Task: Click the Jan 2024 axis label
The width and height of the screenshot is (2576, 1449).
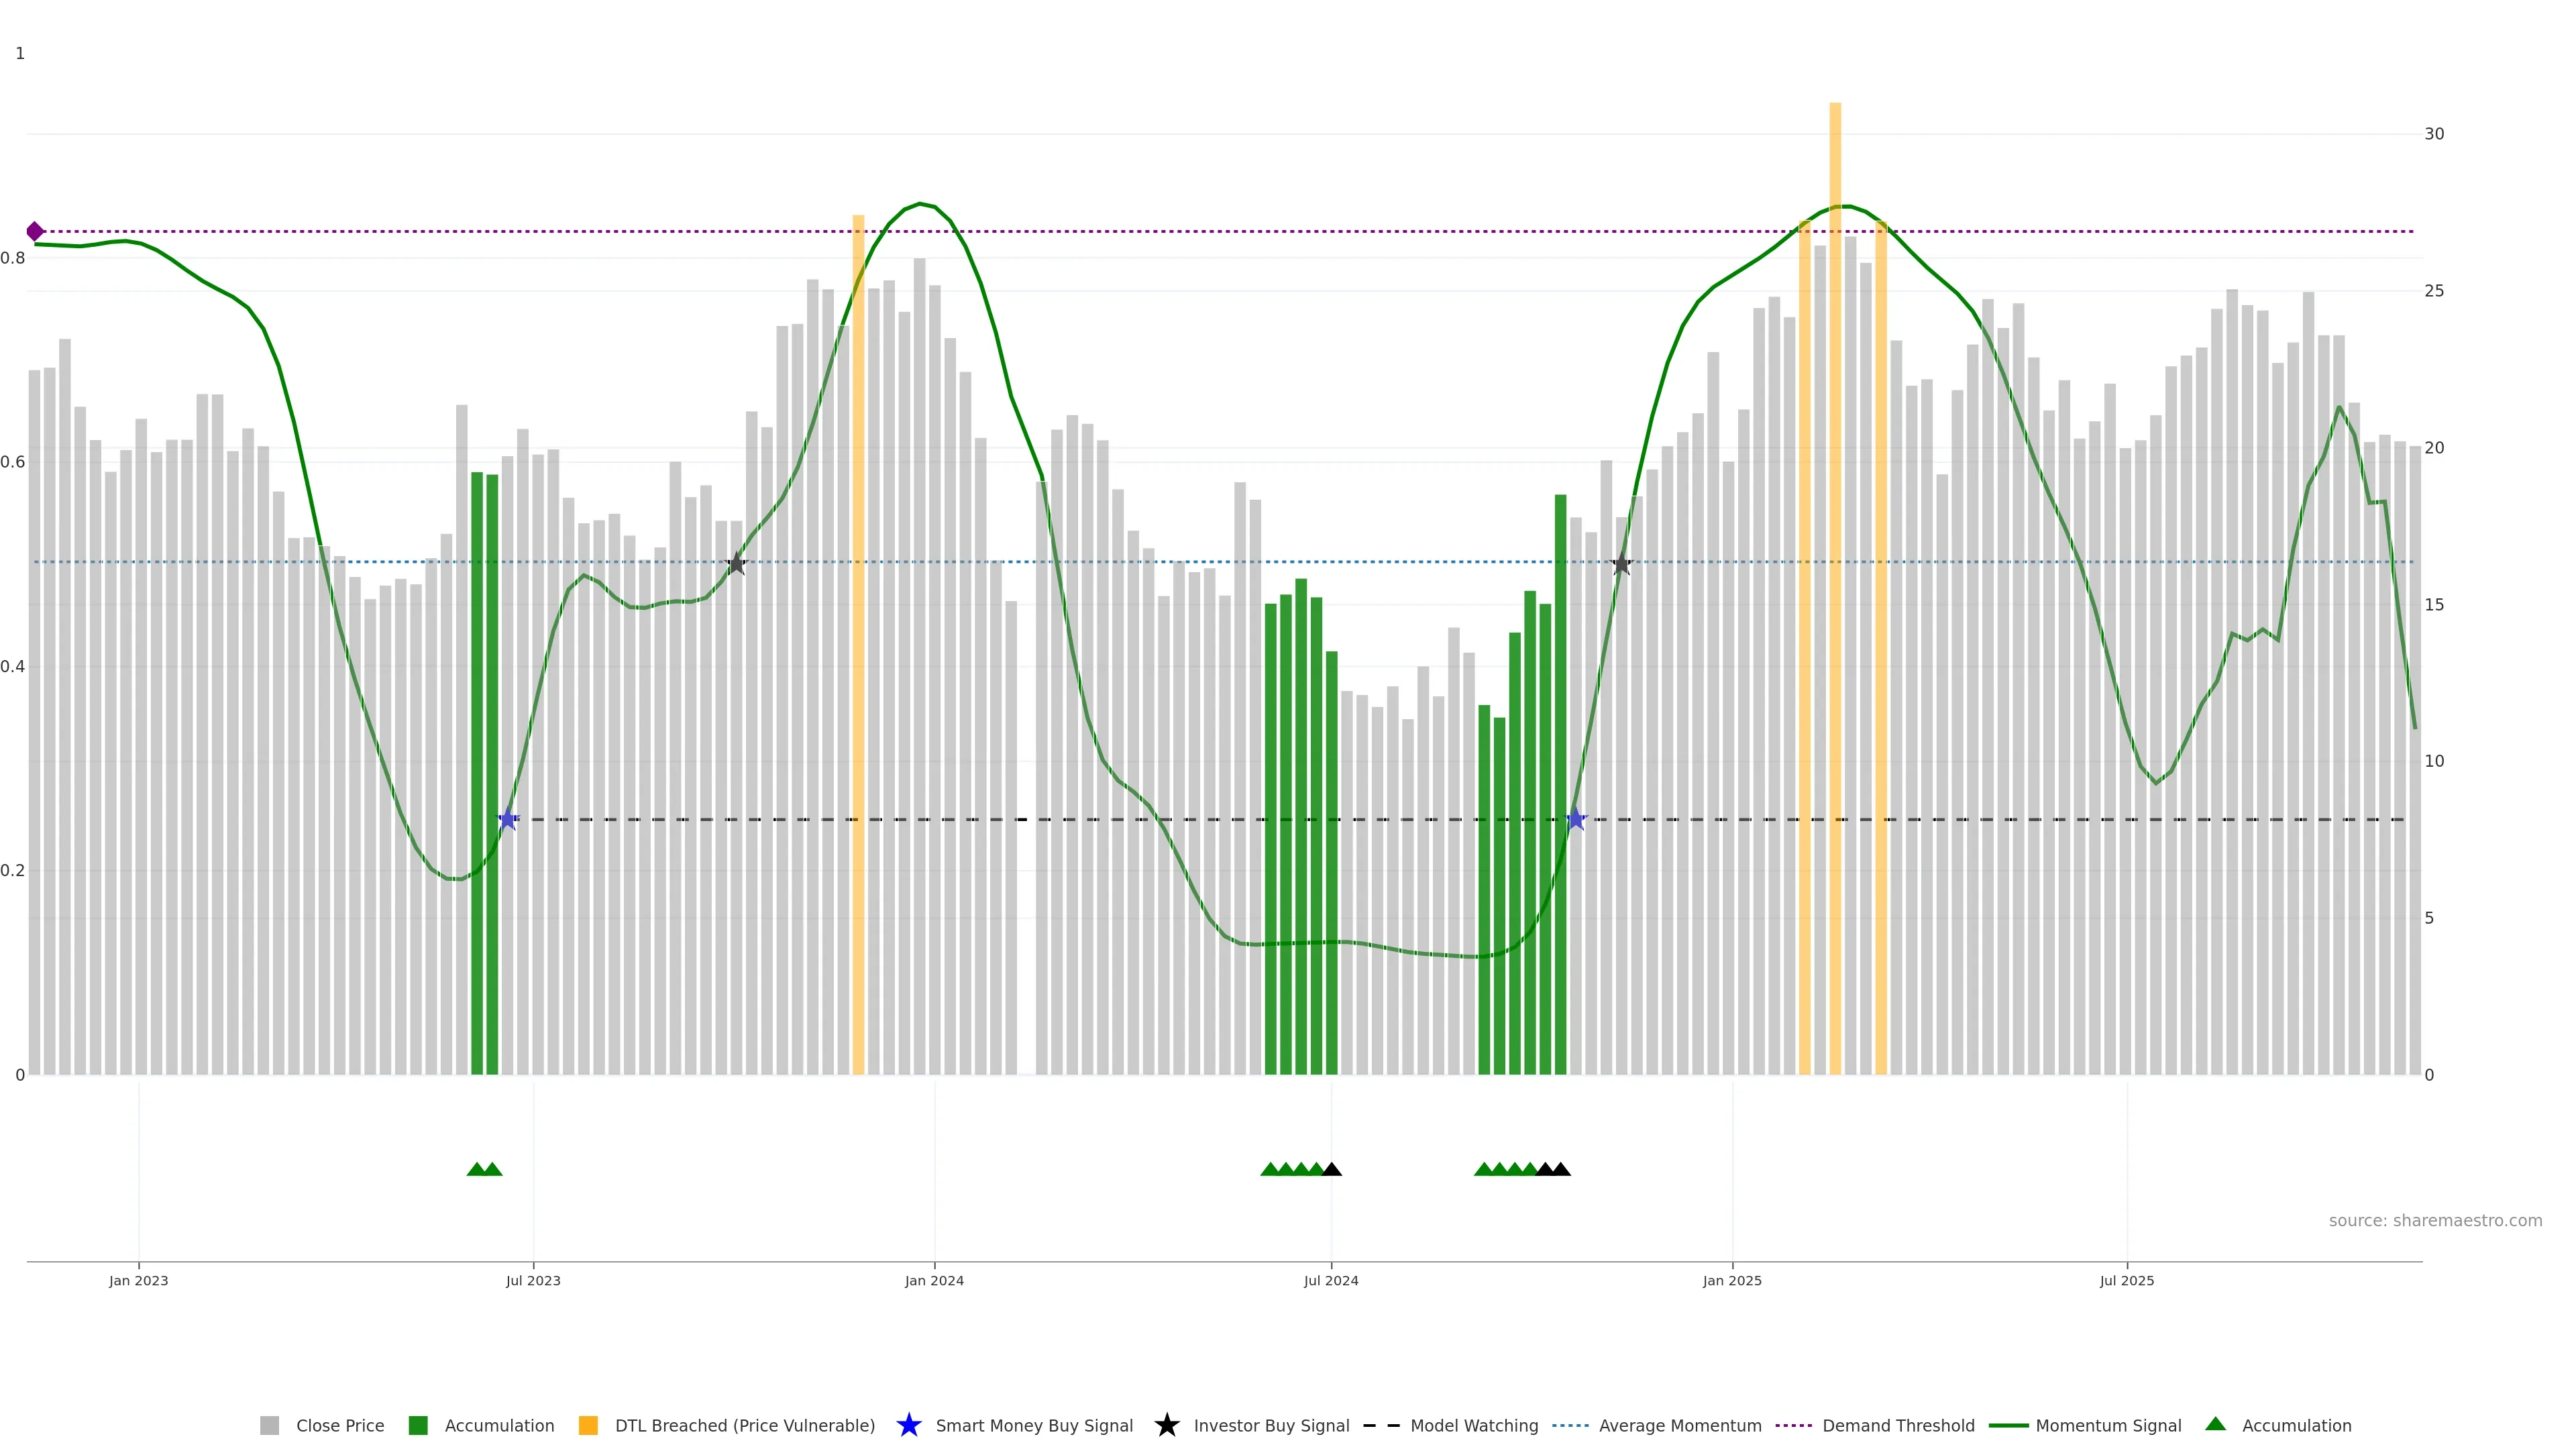Action: coord(934,1281)
